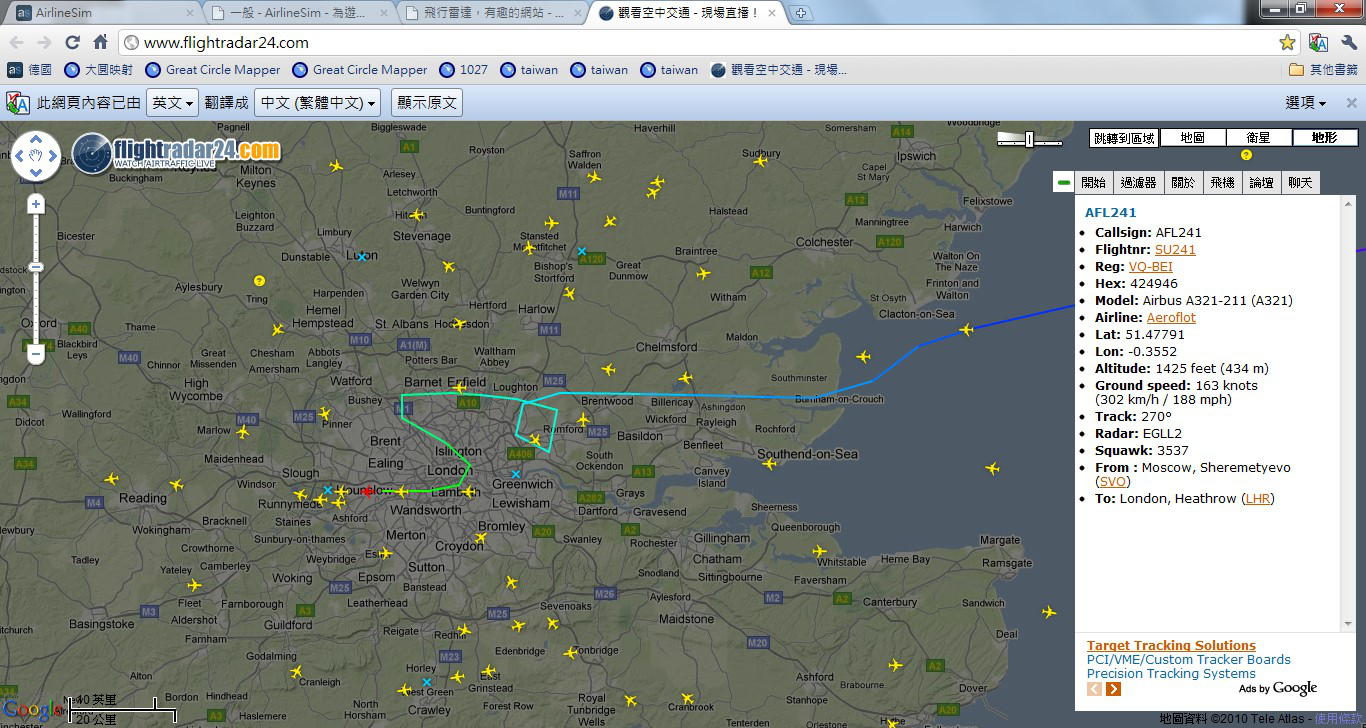Open the Aeroflot airline link

pos(1171,318)
